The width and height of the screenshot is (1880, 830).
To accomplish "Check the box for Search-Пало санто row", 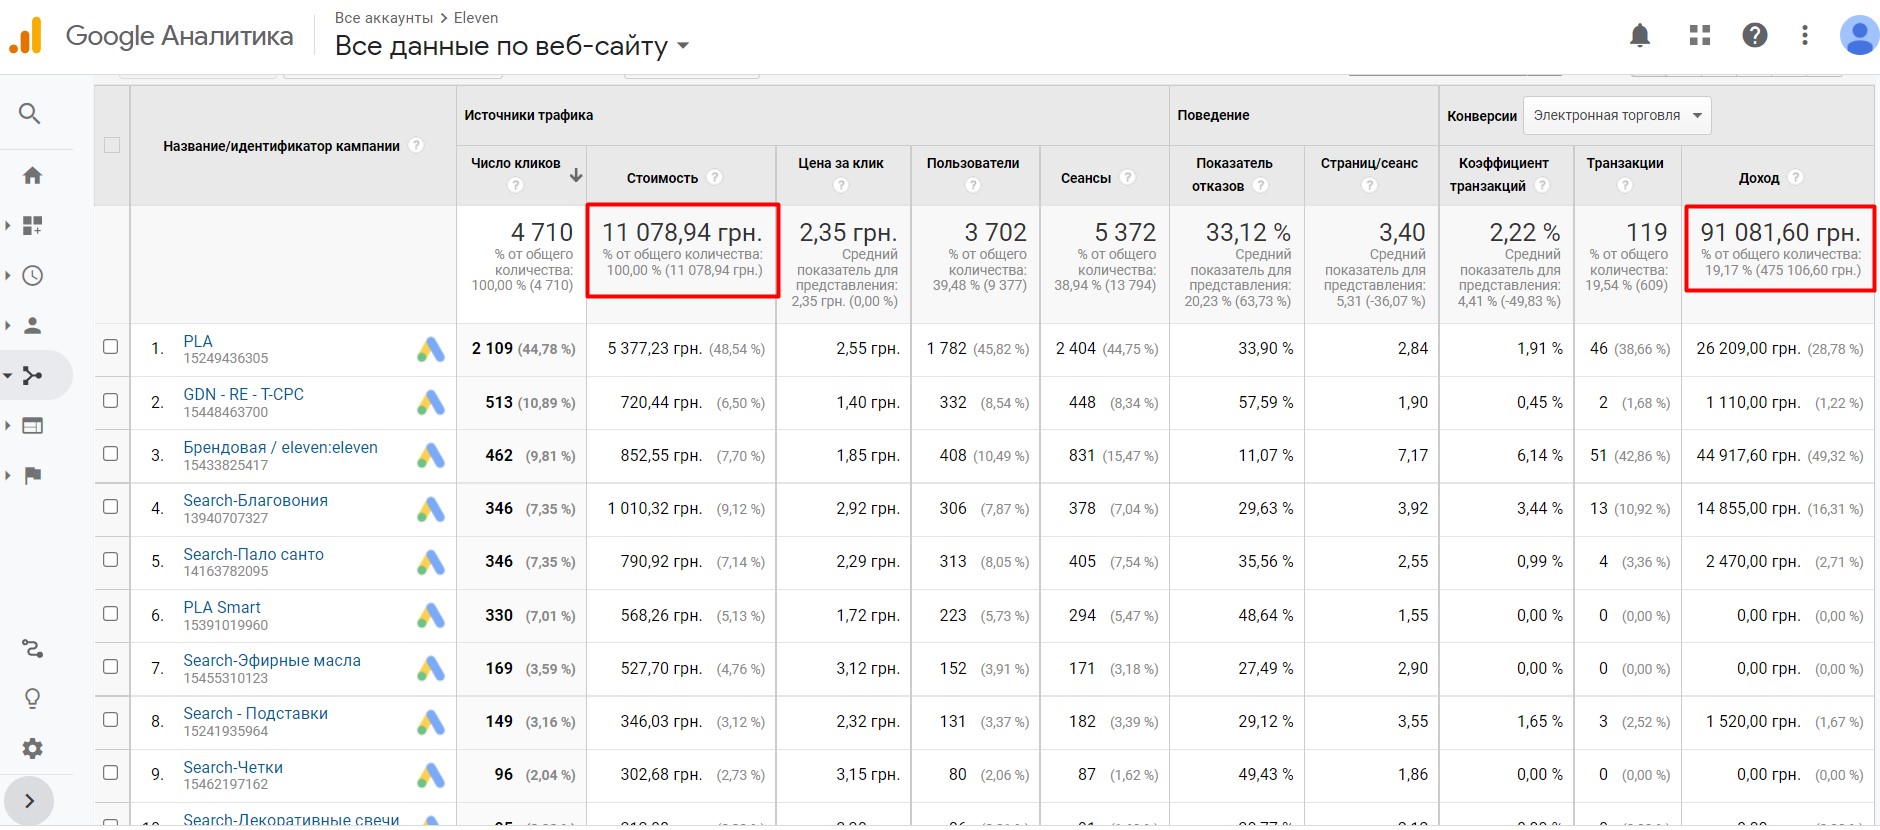I will (x=111, y=560).
